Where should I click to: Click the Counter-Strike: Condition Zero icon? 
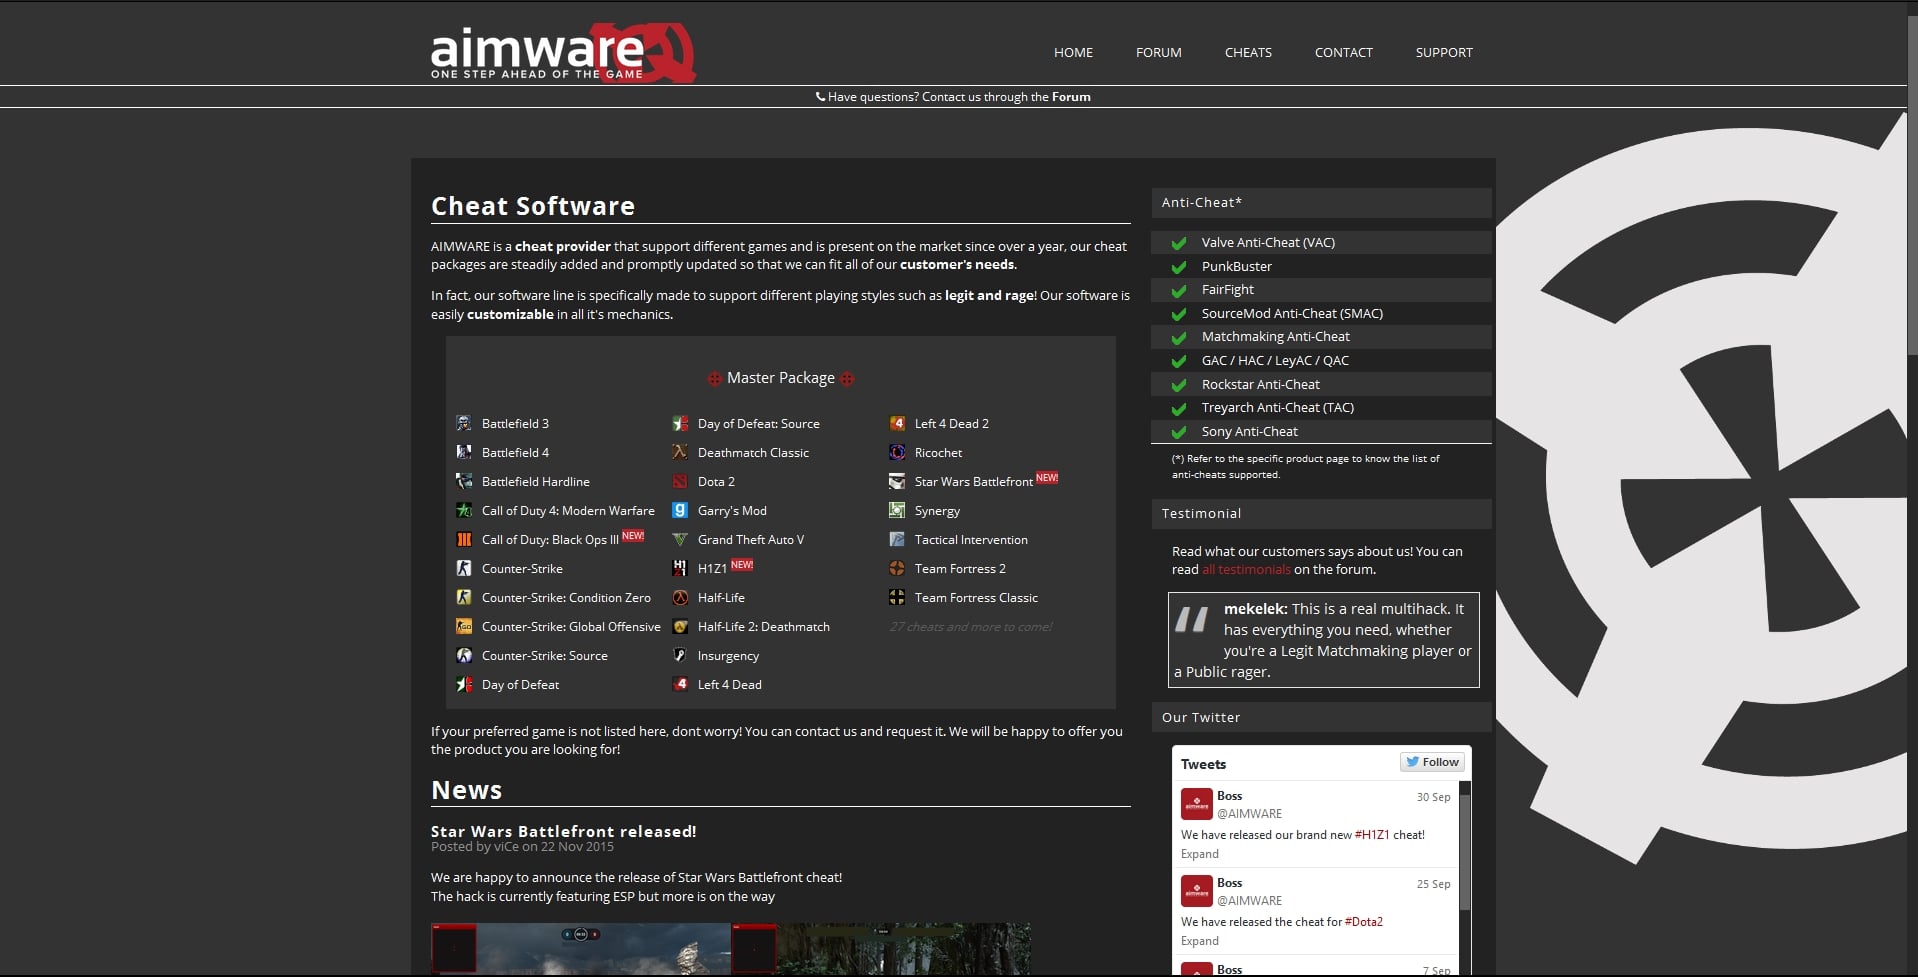[464, 597]
